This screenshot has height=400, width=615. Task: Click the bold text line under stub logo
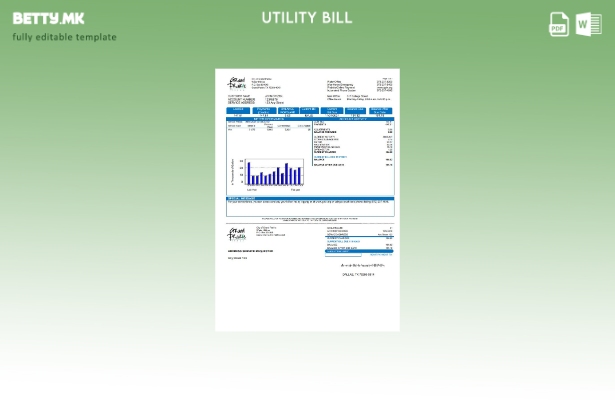(250, 251)
